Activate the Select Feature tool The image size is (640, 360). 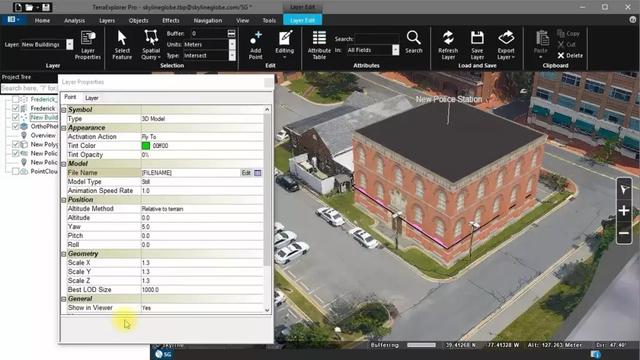pos(122,45)
